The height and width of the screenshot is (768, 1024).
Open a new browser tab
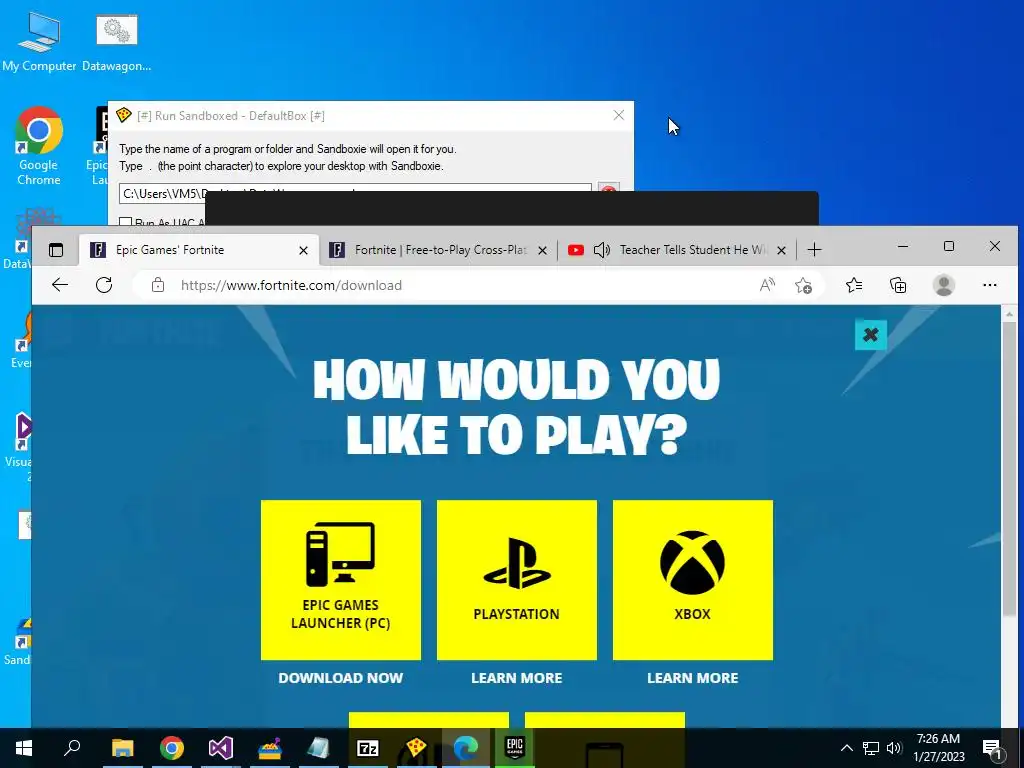click(x=814, y=249)
